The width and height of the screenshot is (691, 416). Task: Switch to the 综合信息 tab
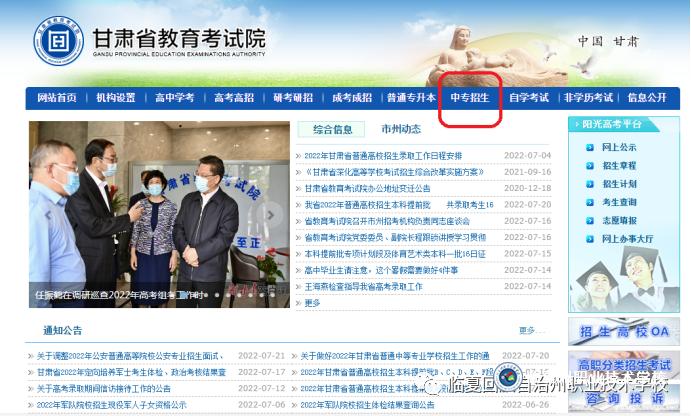click(x=332, y=130)
